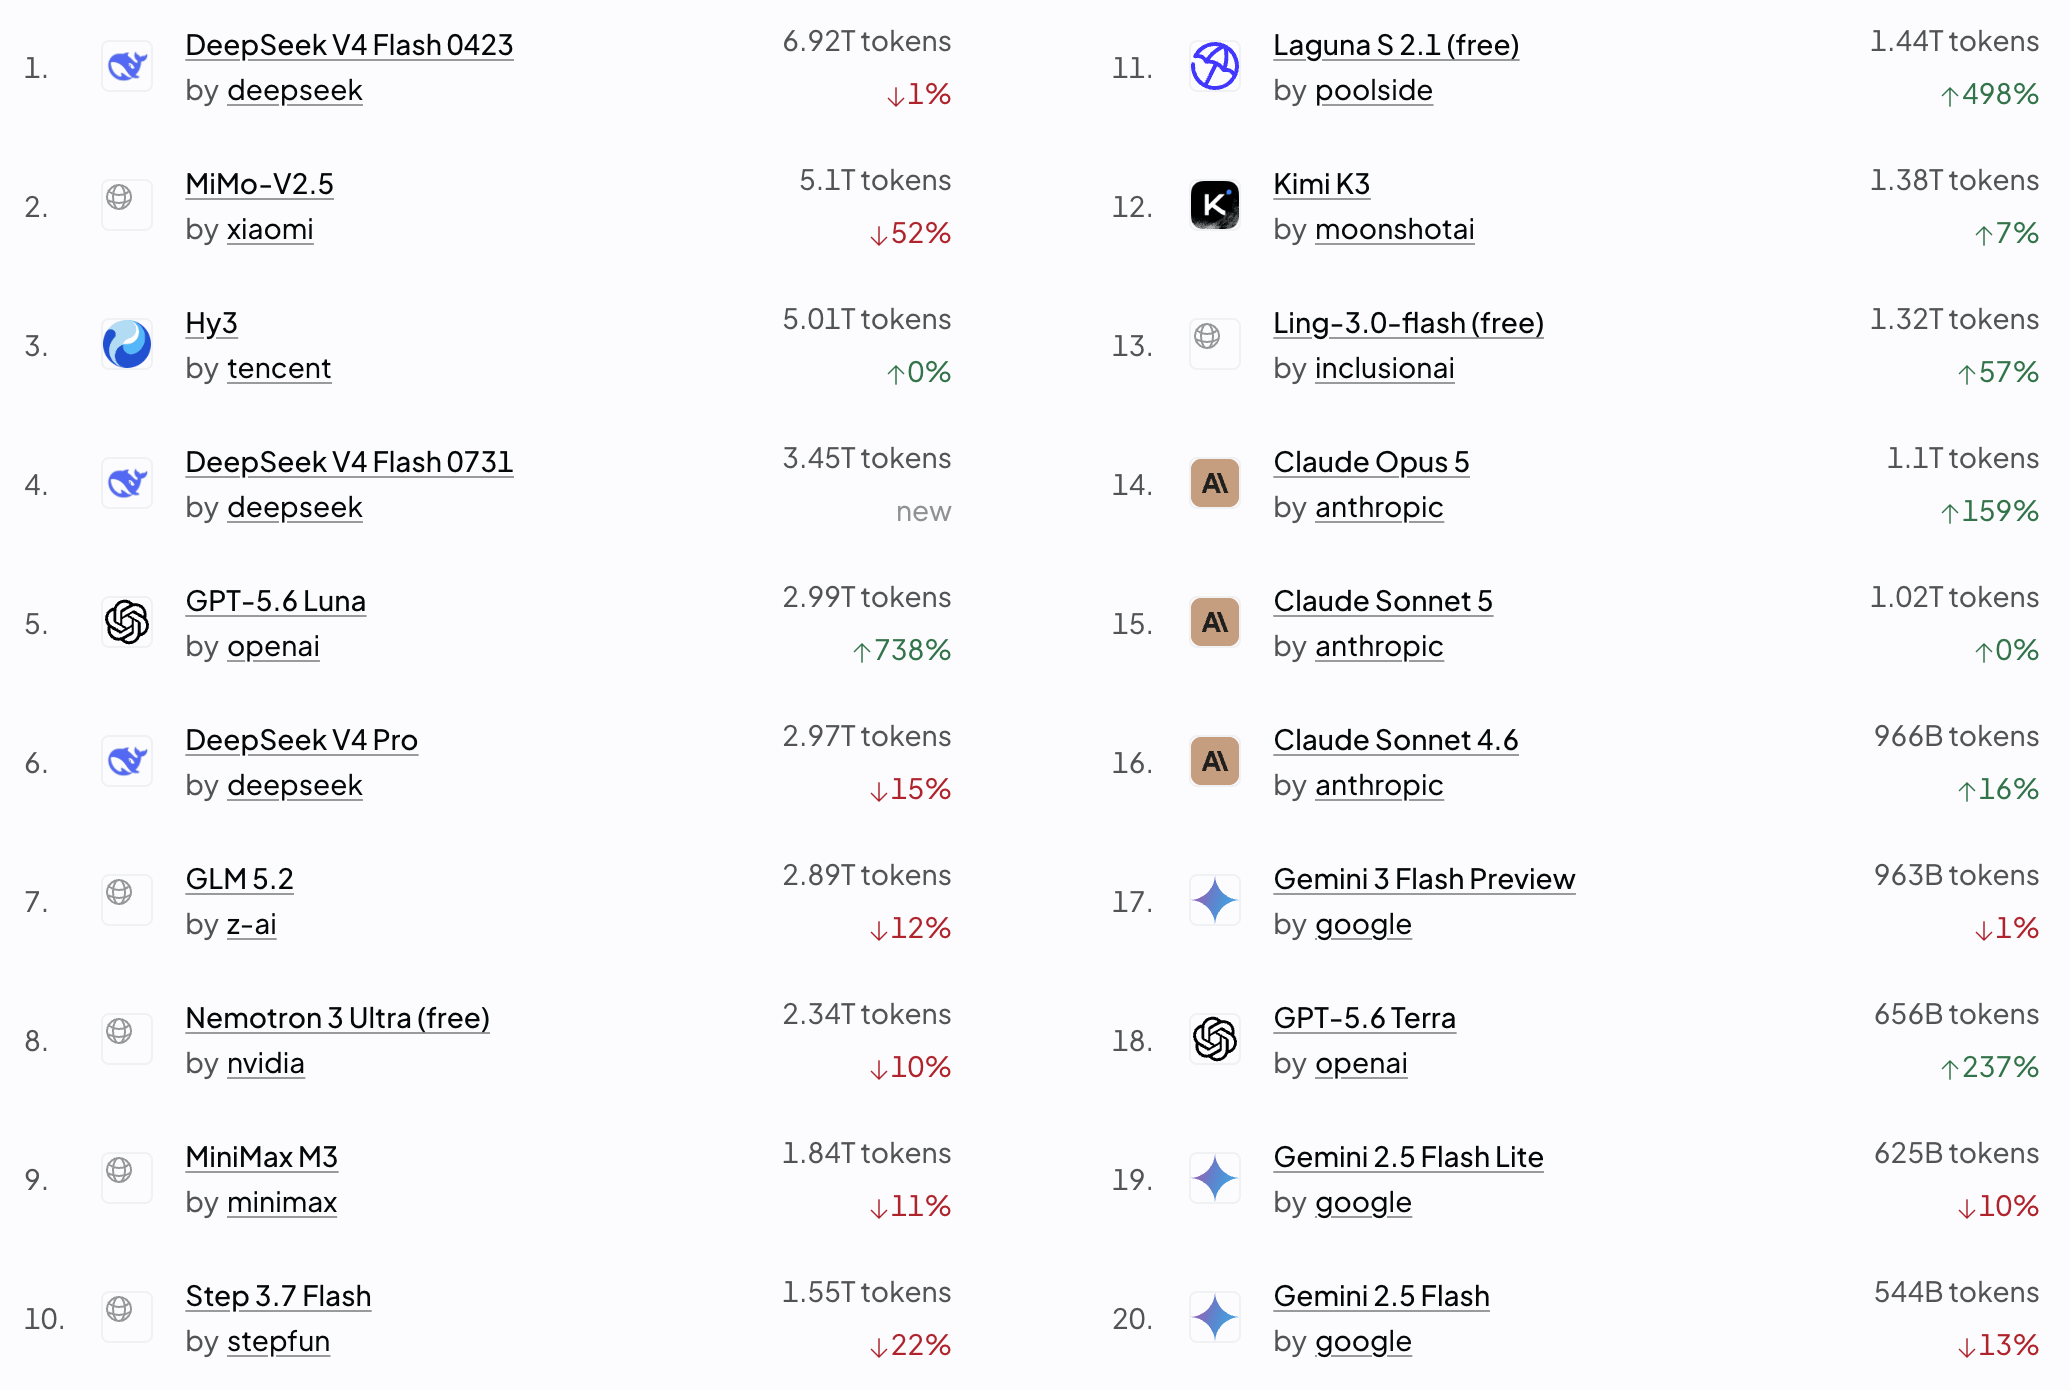Open the GLM 5.2 model link
Image resolution: width=2070 pixels, height=1390 pixels.
point(239,879)
